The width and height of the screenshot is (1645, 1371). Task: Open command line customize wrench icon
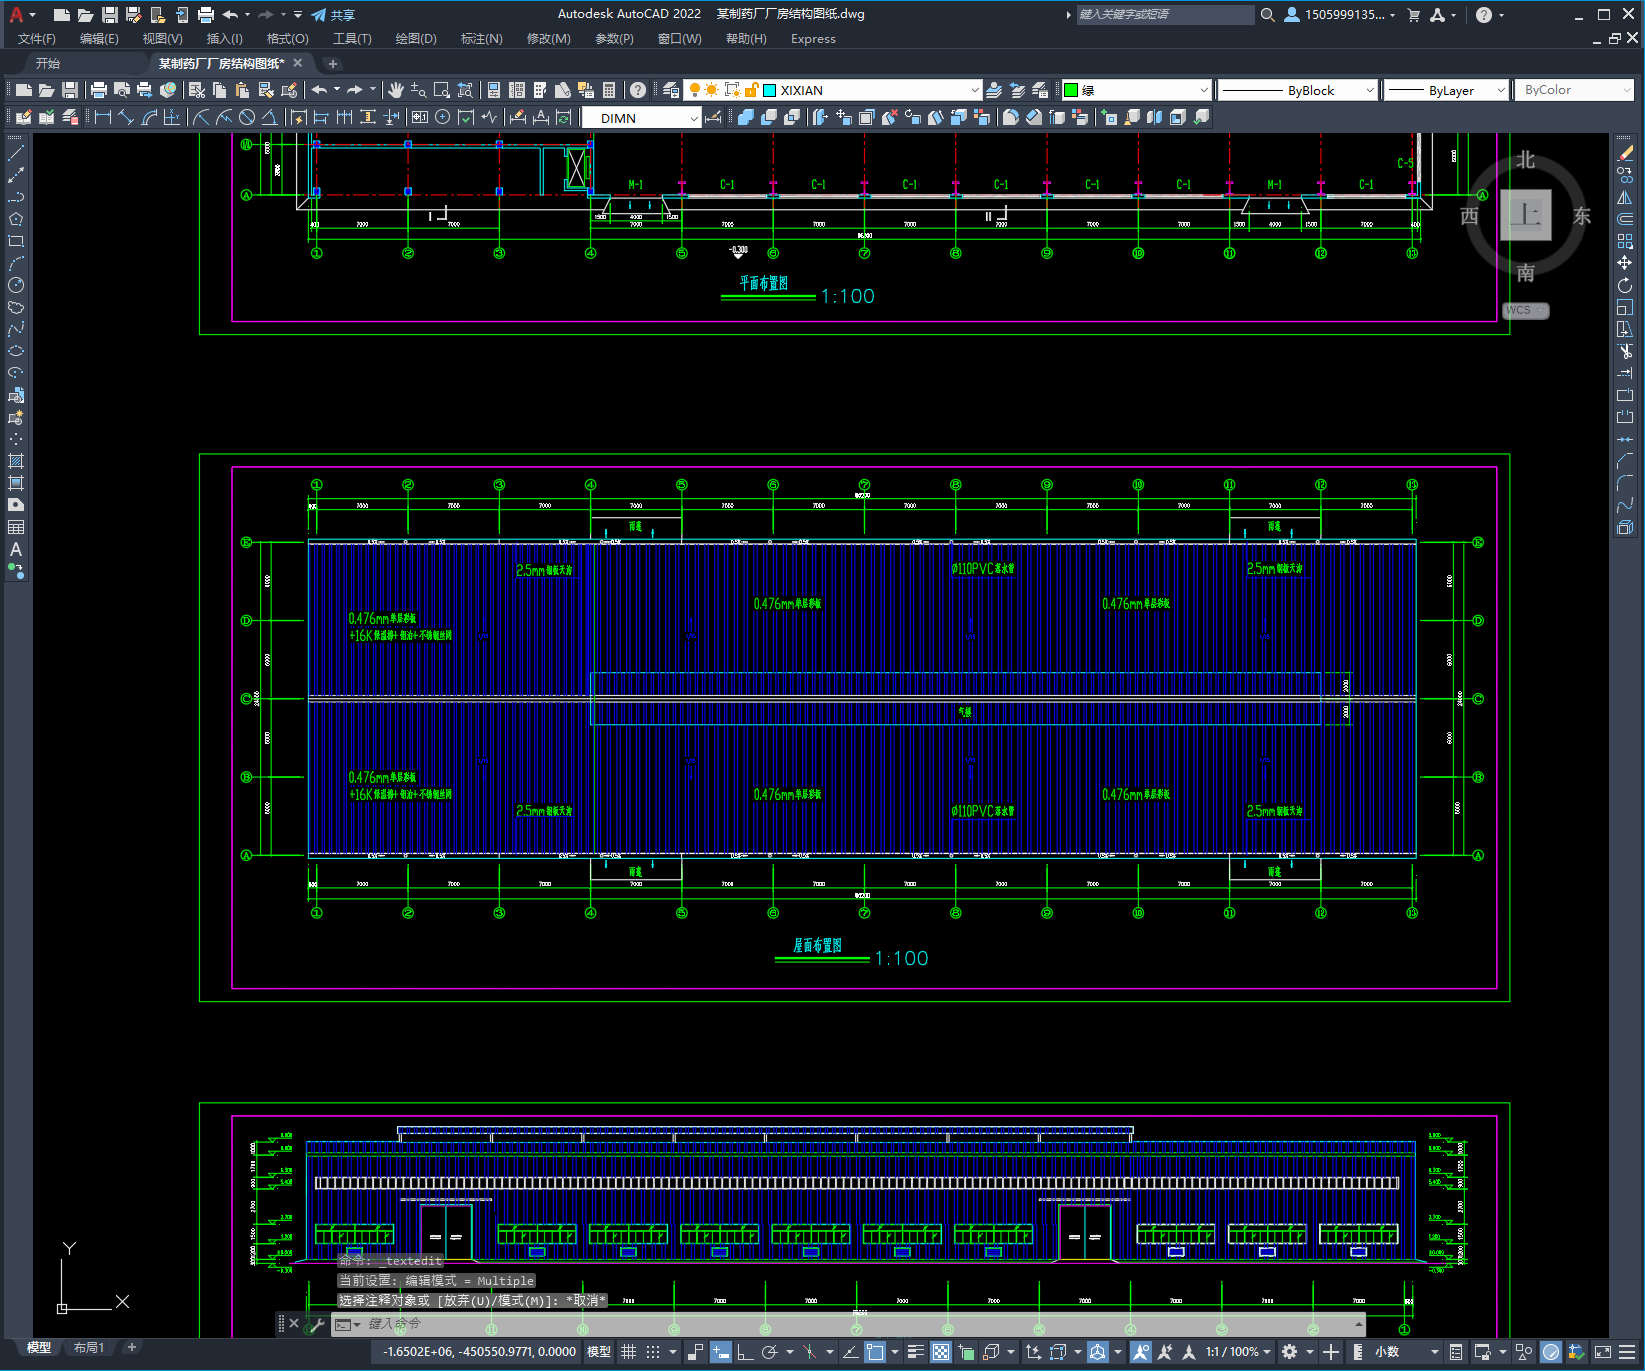click(317, 1325)
